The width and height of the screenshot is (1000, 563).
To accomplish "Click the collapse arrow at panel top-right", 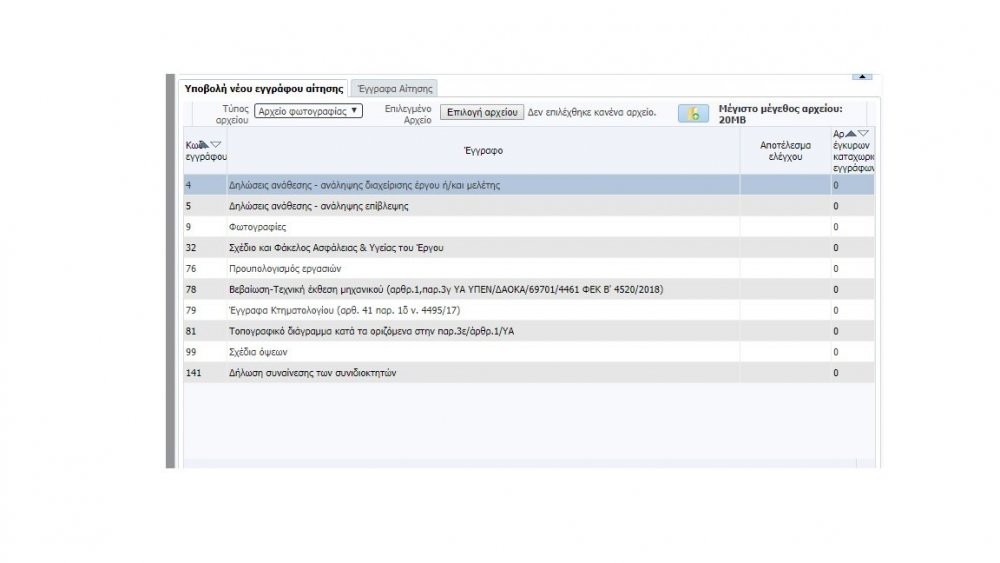I will coord(863,76).
